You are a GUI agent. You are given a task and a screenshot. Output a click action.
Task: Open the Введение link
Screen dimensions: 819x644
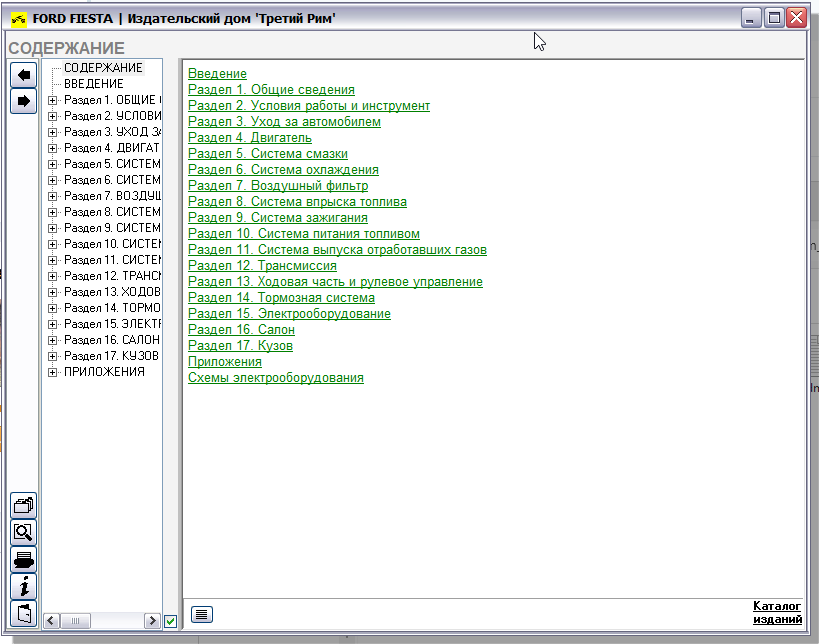[x=217, y=74]
